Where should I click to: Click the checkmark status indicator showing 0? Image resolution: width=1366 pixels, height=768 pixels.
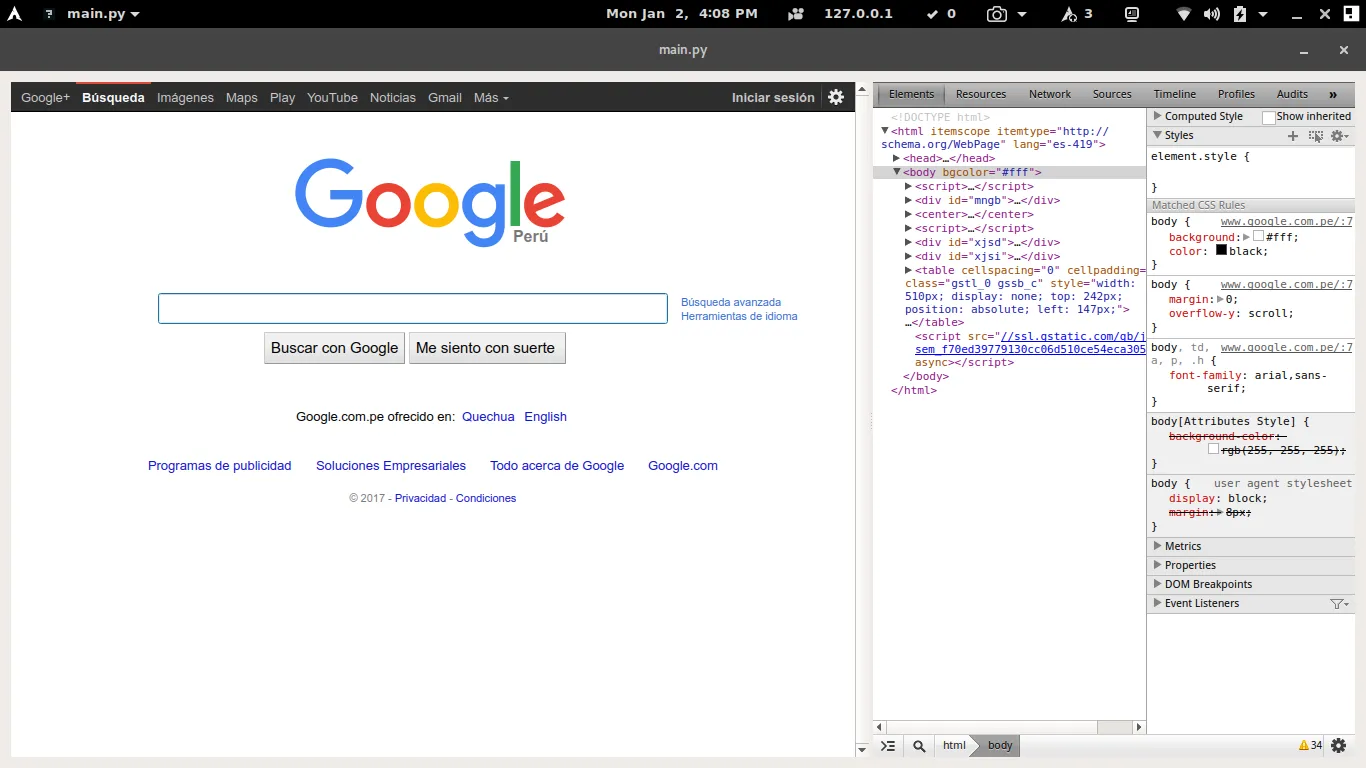[942, 14]
